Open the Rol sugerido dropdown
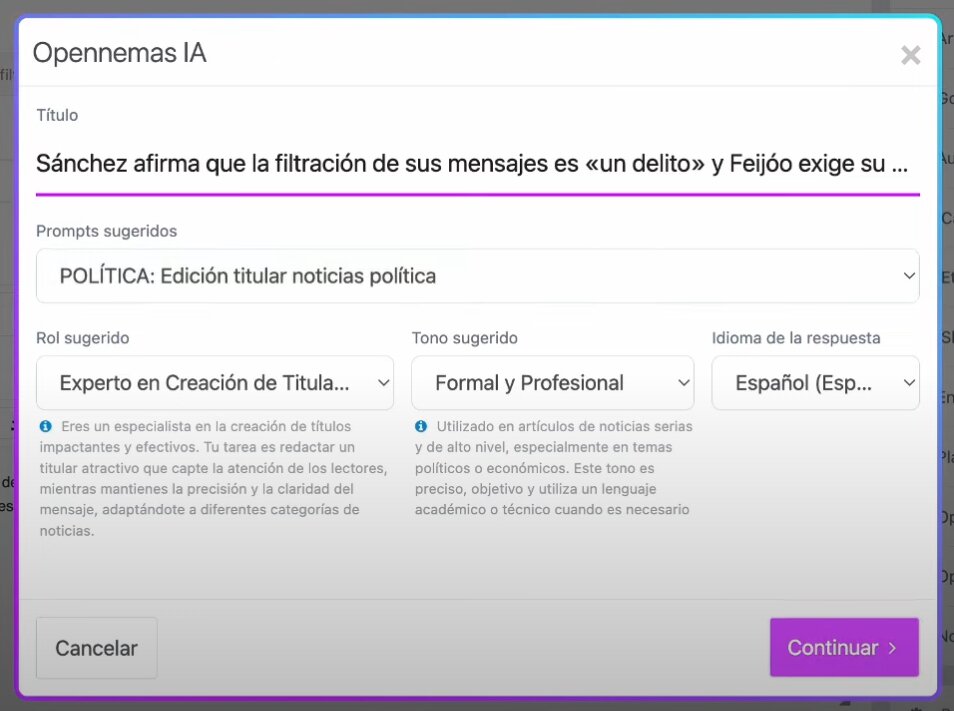954x711 pixels. pos(215,383)
